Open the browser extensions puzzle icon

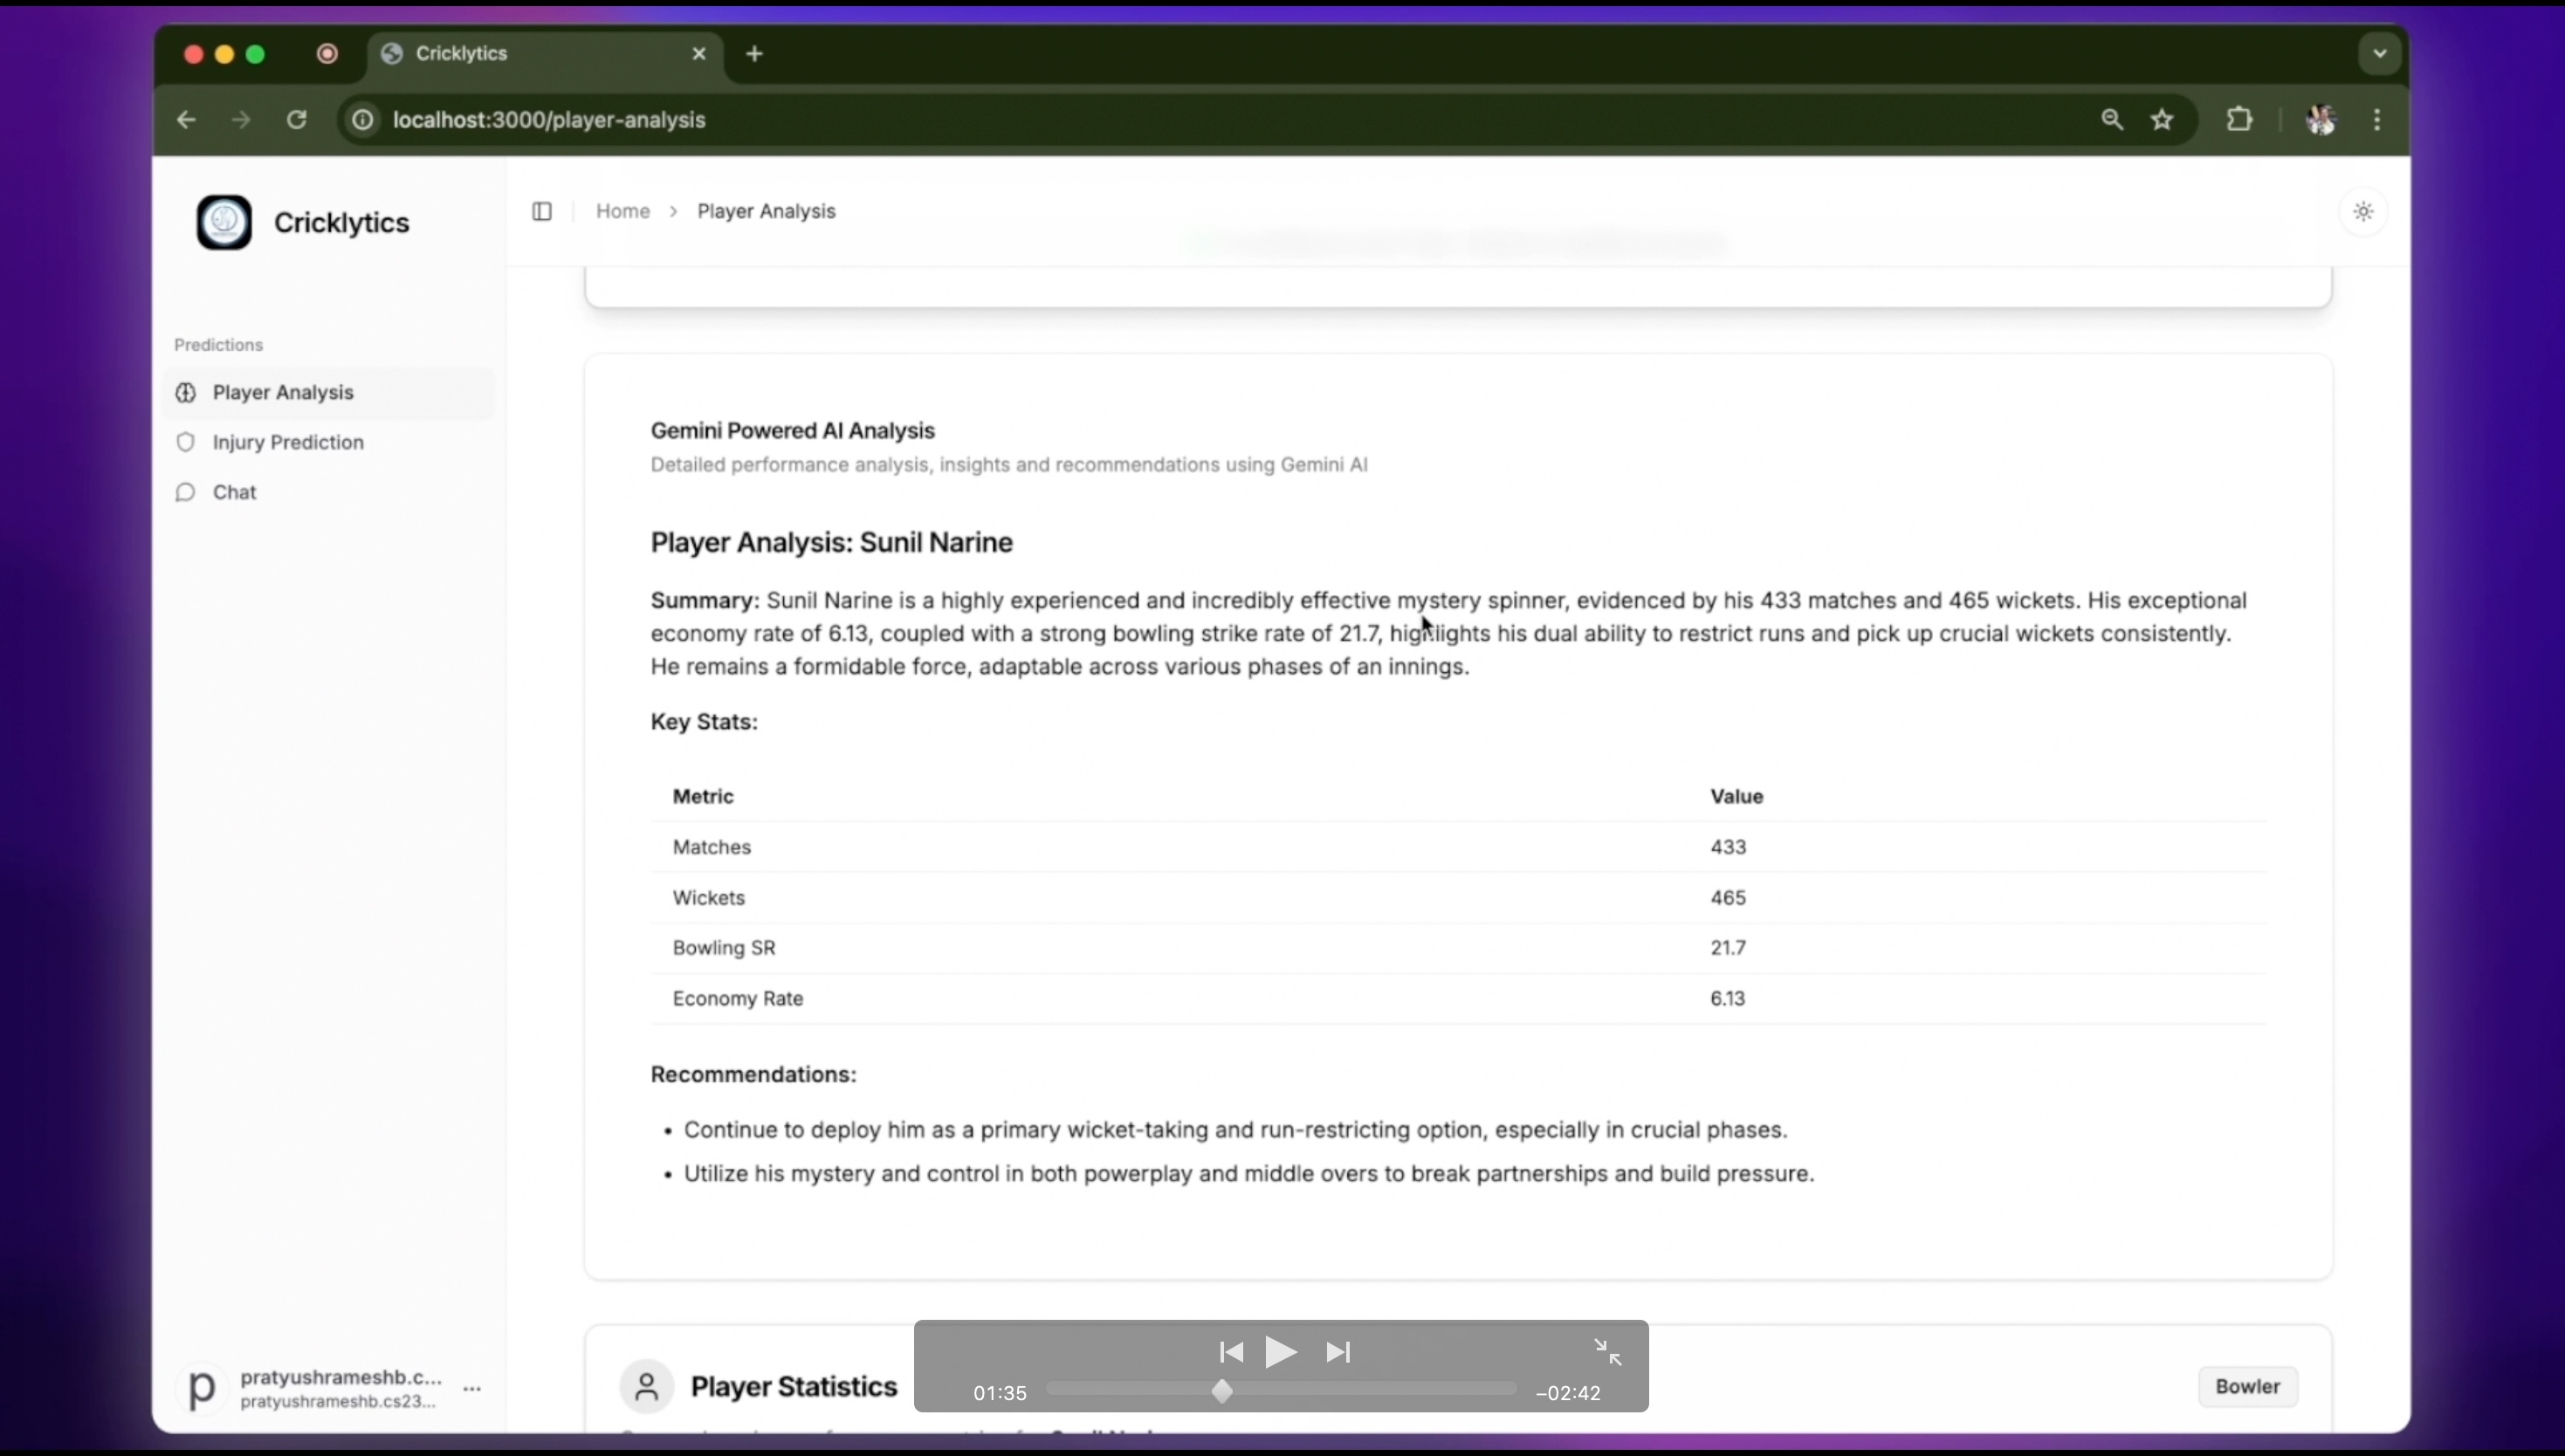click(x=2240, y=120)
